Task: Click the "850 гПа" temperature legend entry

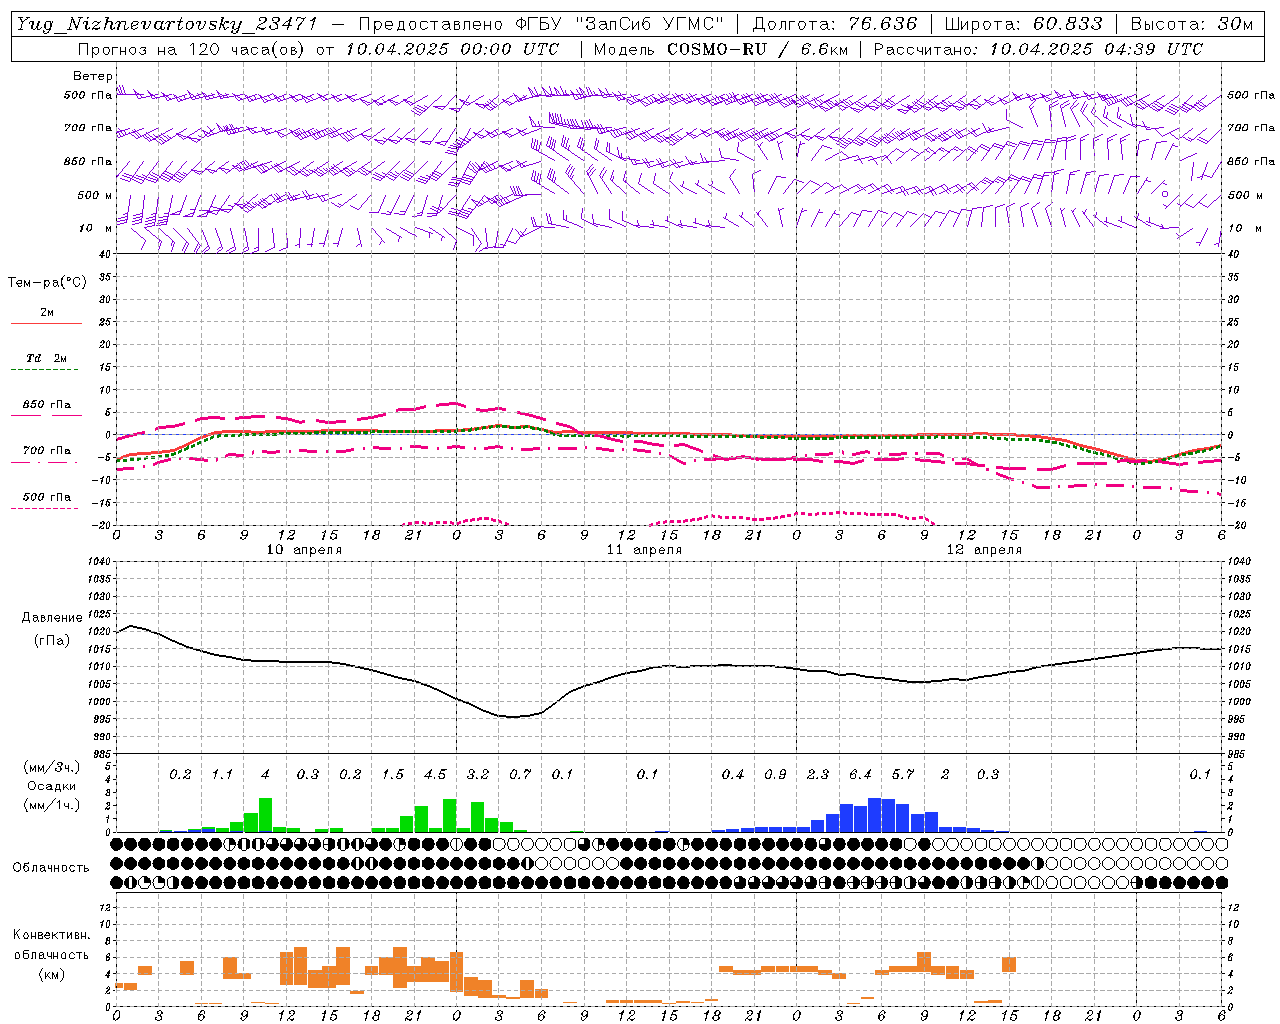Action: click(x=46, y=405)
